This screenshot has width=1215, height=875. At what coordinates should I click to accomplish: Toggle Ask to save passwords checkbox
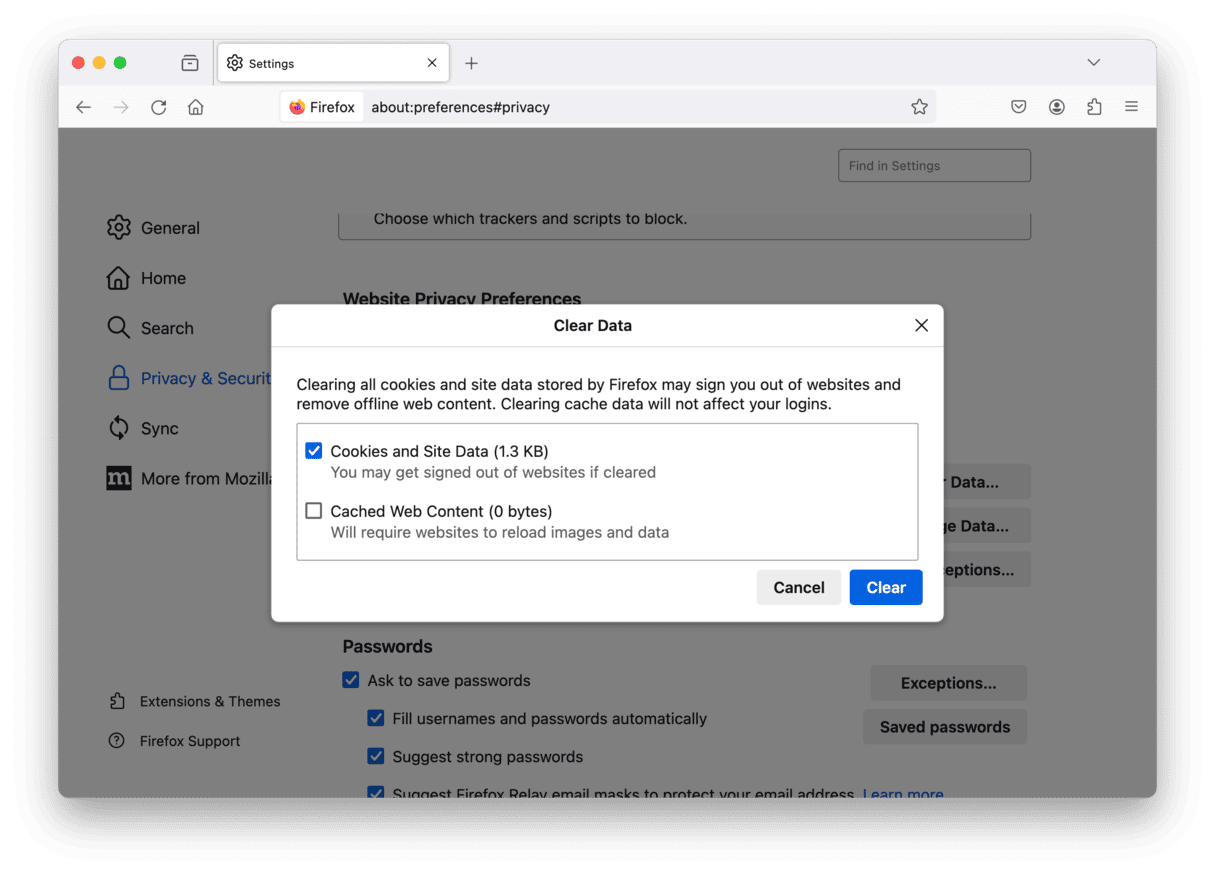coord(351,680)
